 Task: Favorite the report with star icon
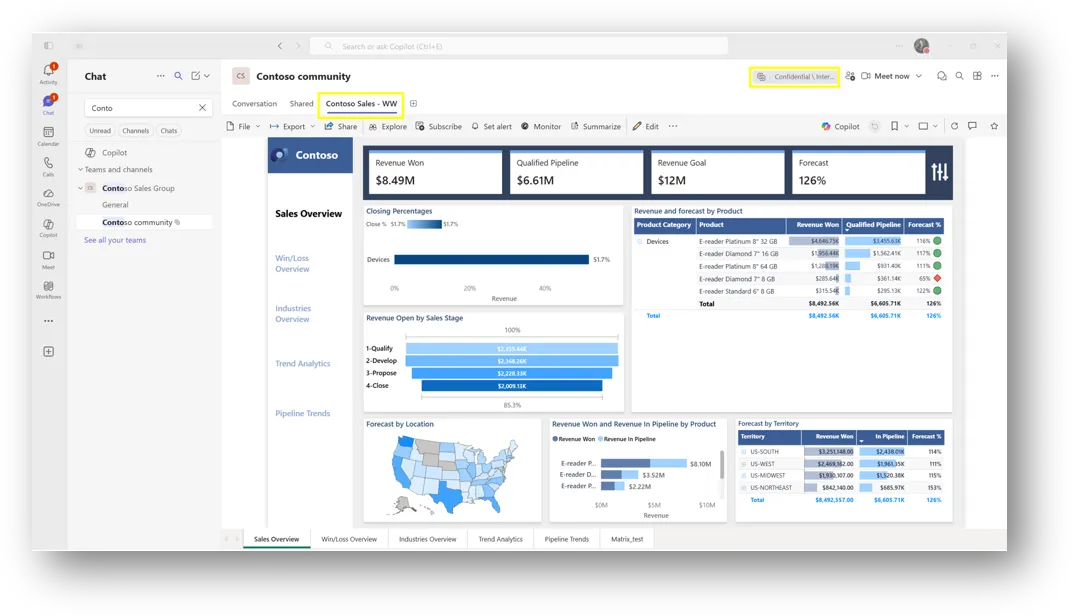tap(994, 126)
